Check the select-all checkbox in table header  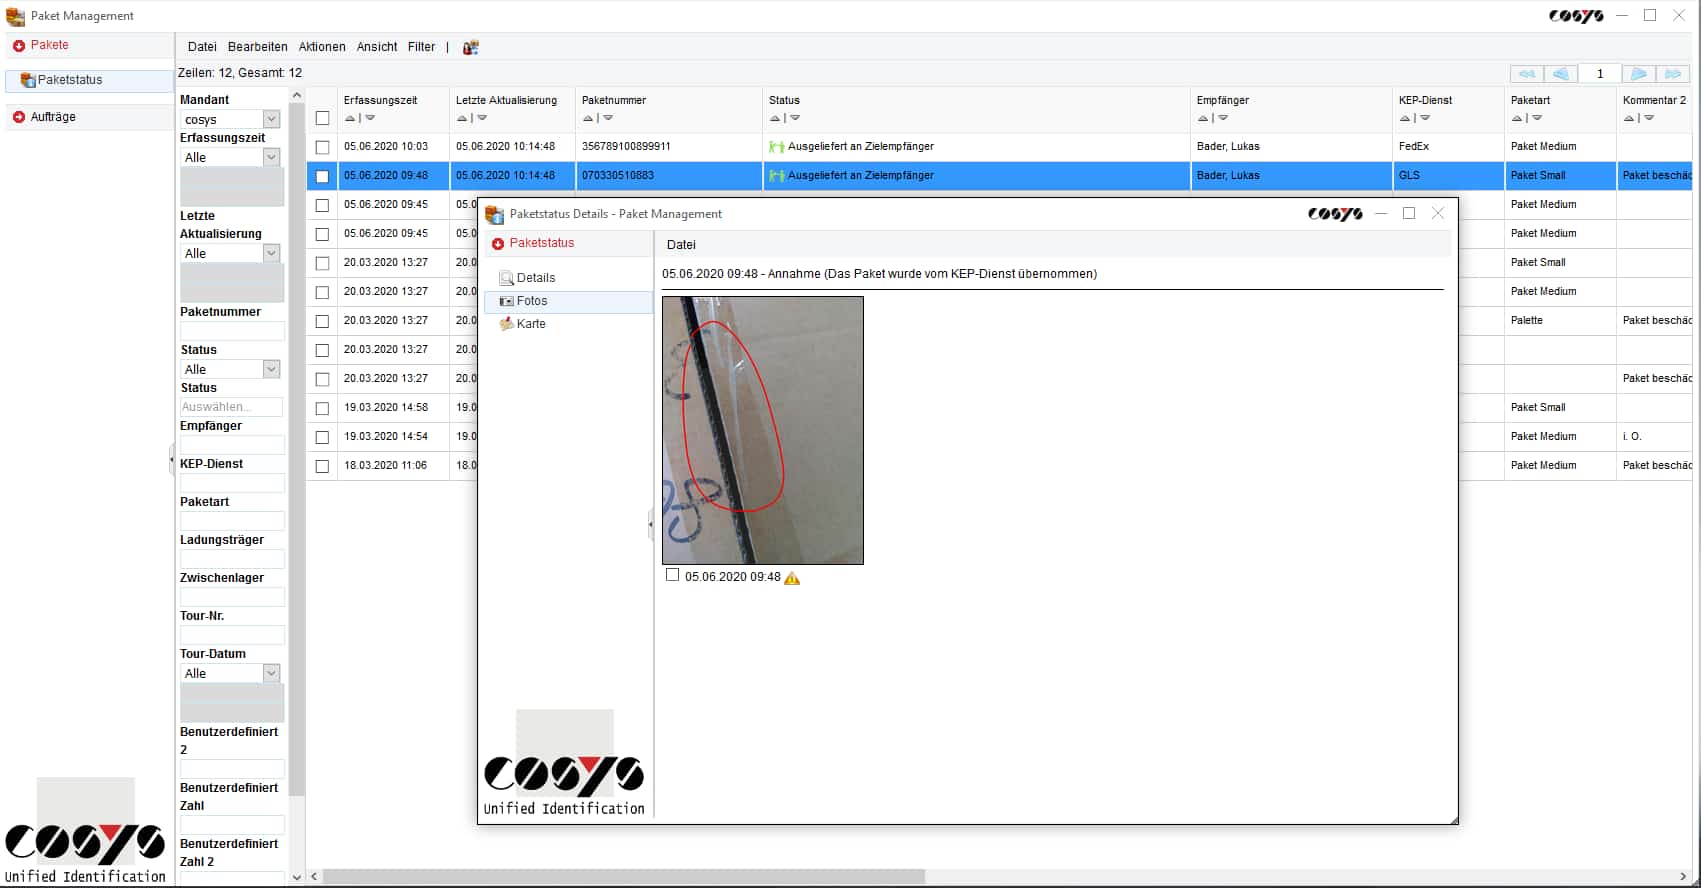pos(322,118)
